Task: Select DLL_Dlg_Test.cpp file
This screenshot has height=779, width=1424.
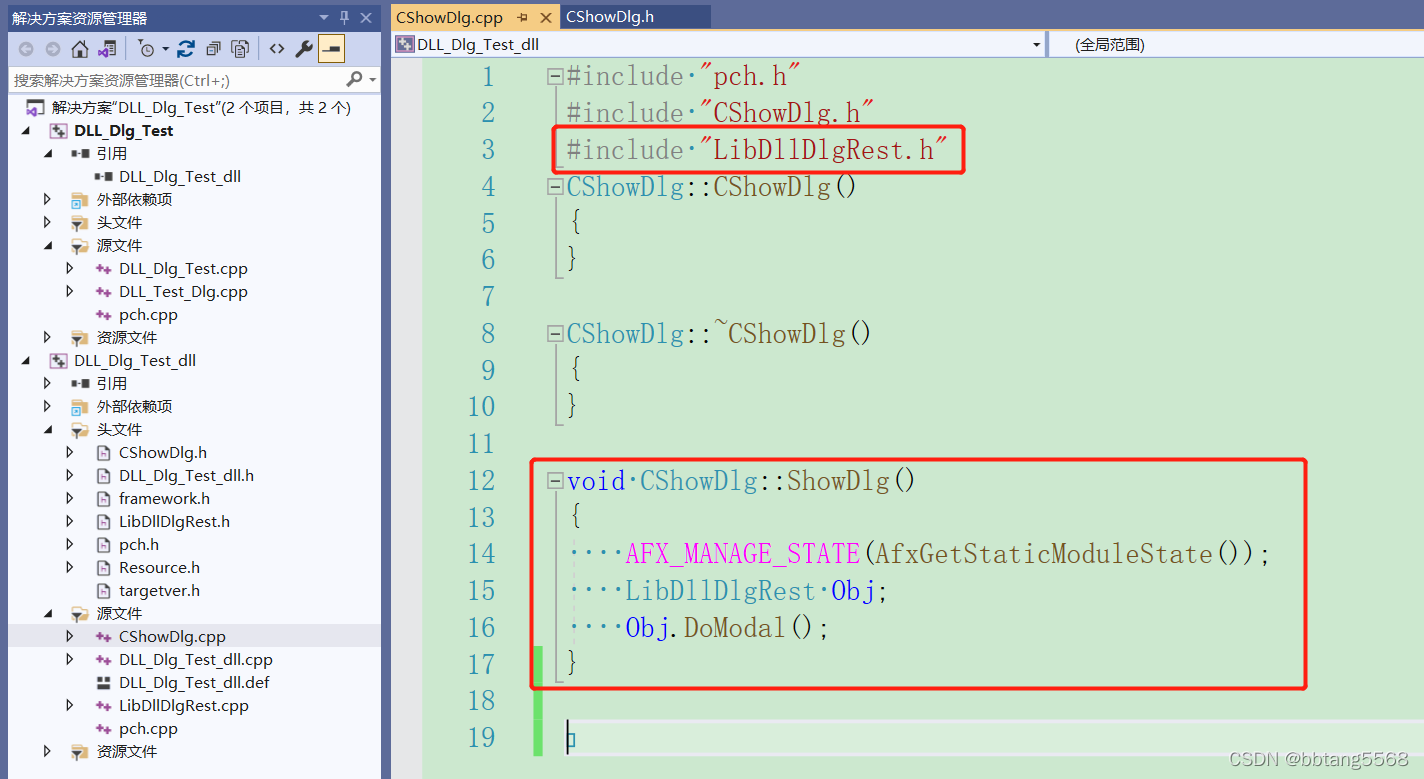Action: 183,269
